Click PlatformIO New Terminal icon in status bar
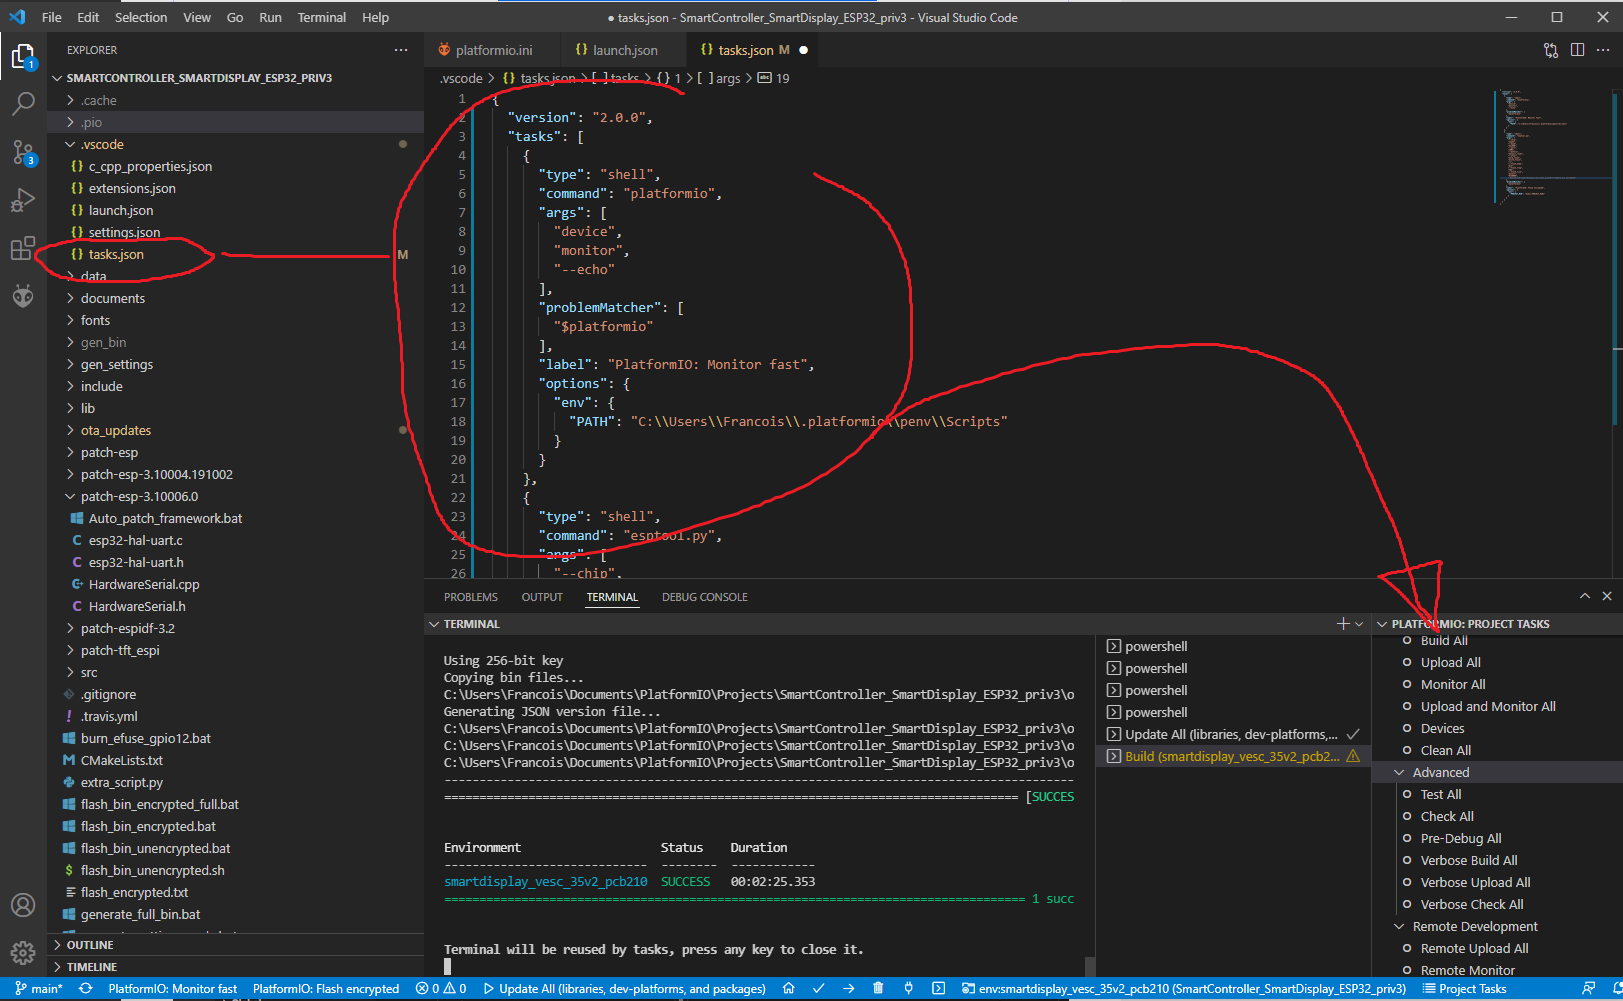This screenshot has width=1623, height=1001. [x=938, y=988]
